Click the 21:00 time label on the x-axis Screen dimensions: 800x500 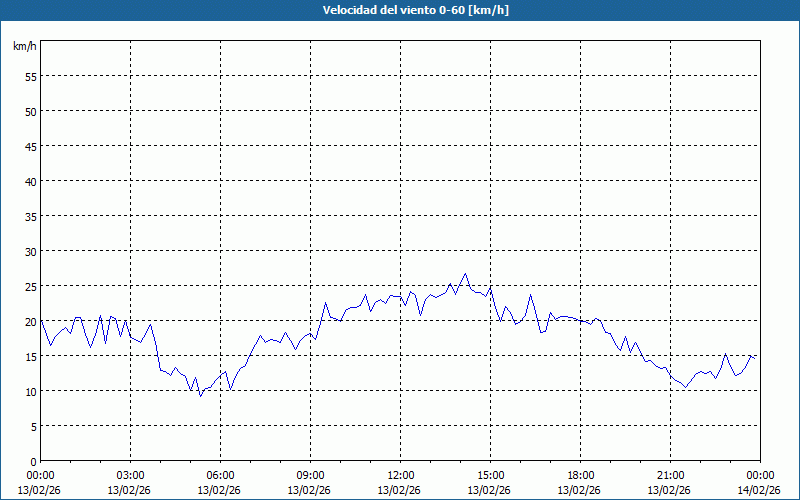[x=670, y=475]
